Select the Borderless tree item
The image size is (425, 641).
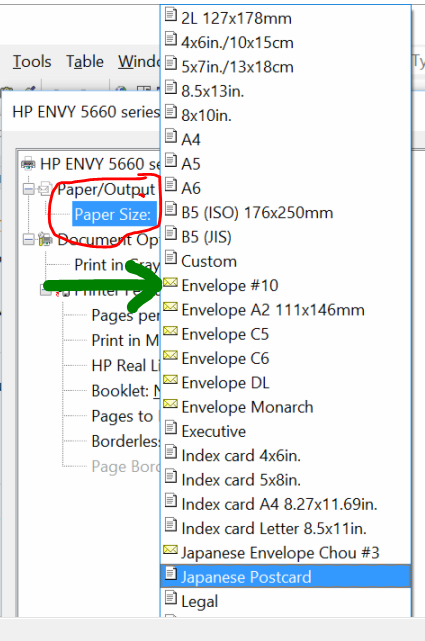pyautogui.click(x=125, y=442)
